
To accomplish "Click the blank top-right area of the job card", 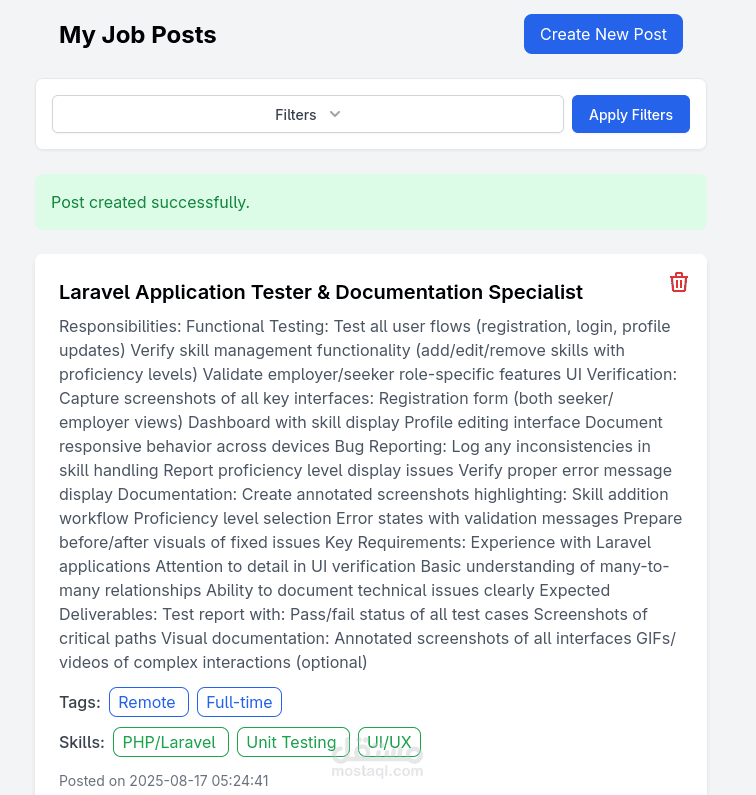I will pyautogui.click(x=630, y=270).
